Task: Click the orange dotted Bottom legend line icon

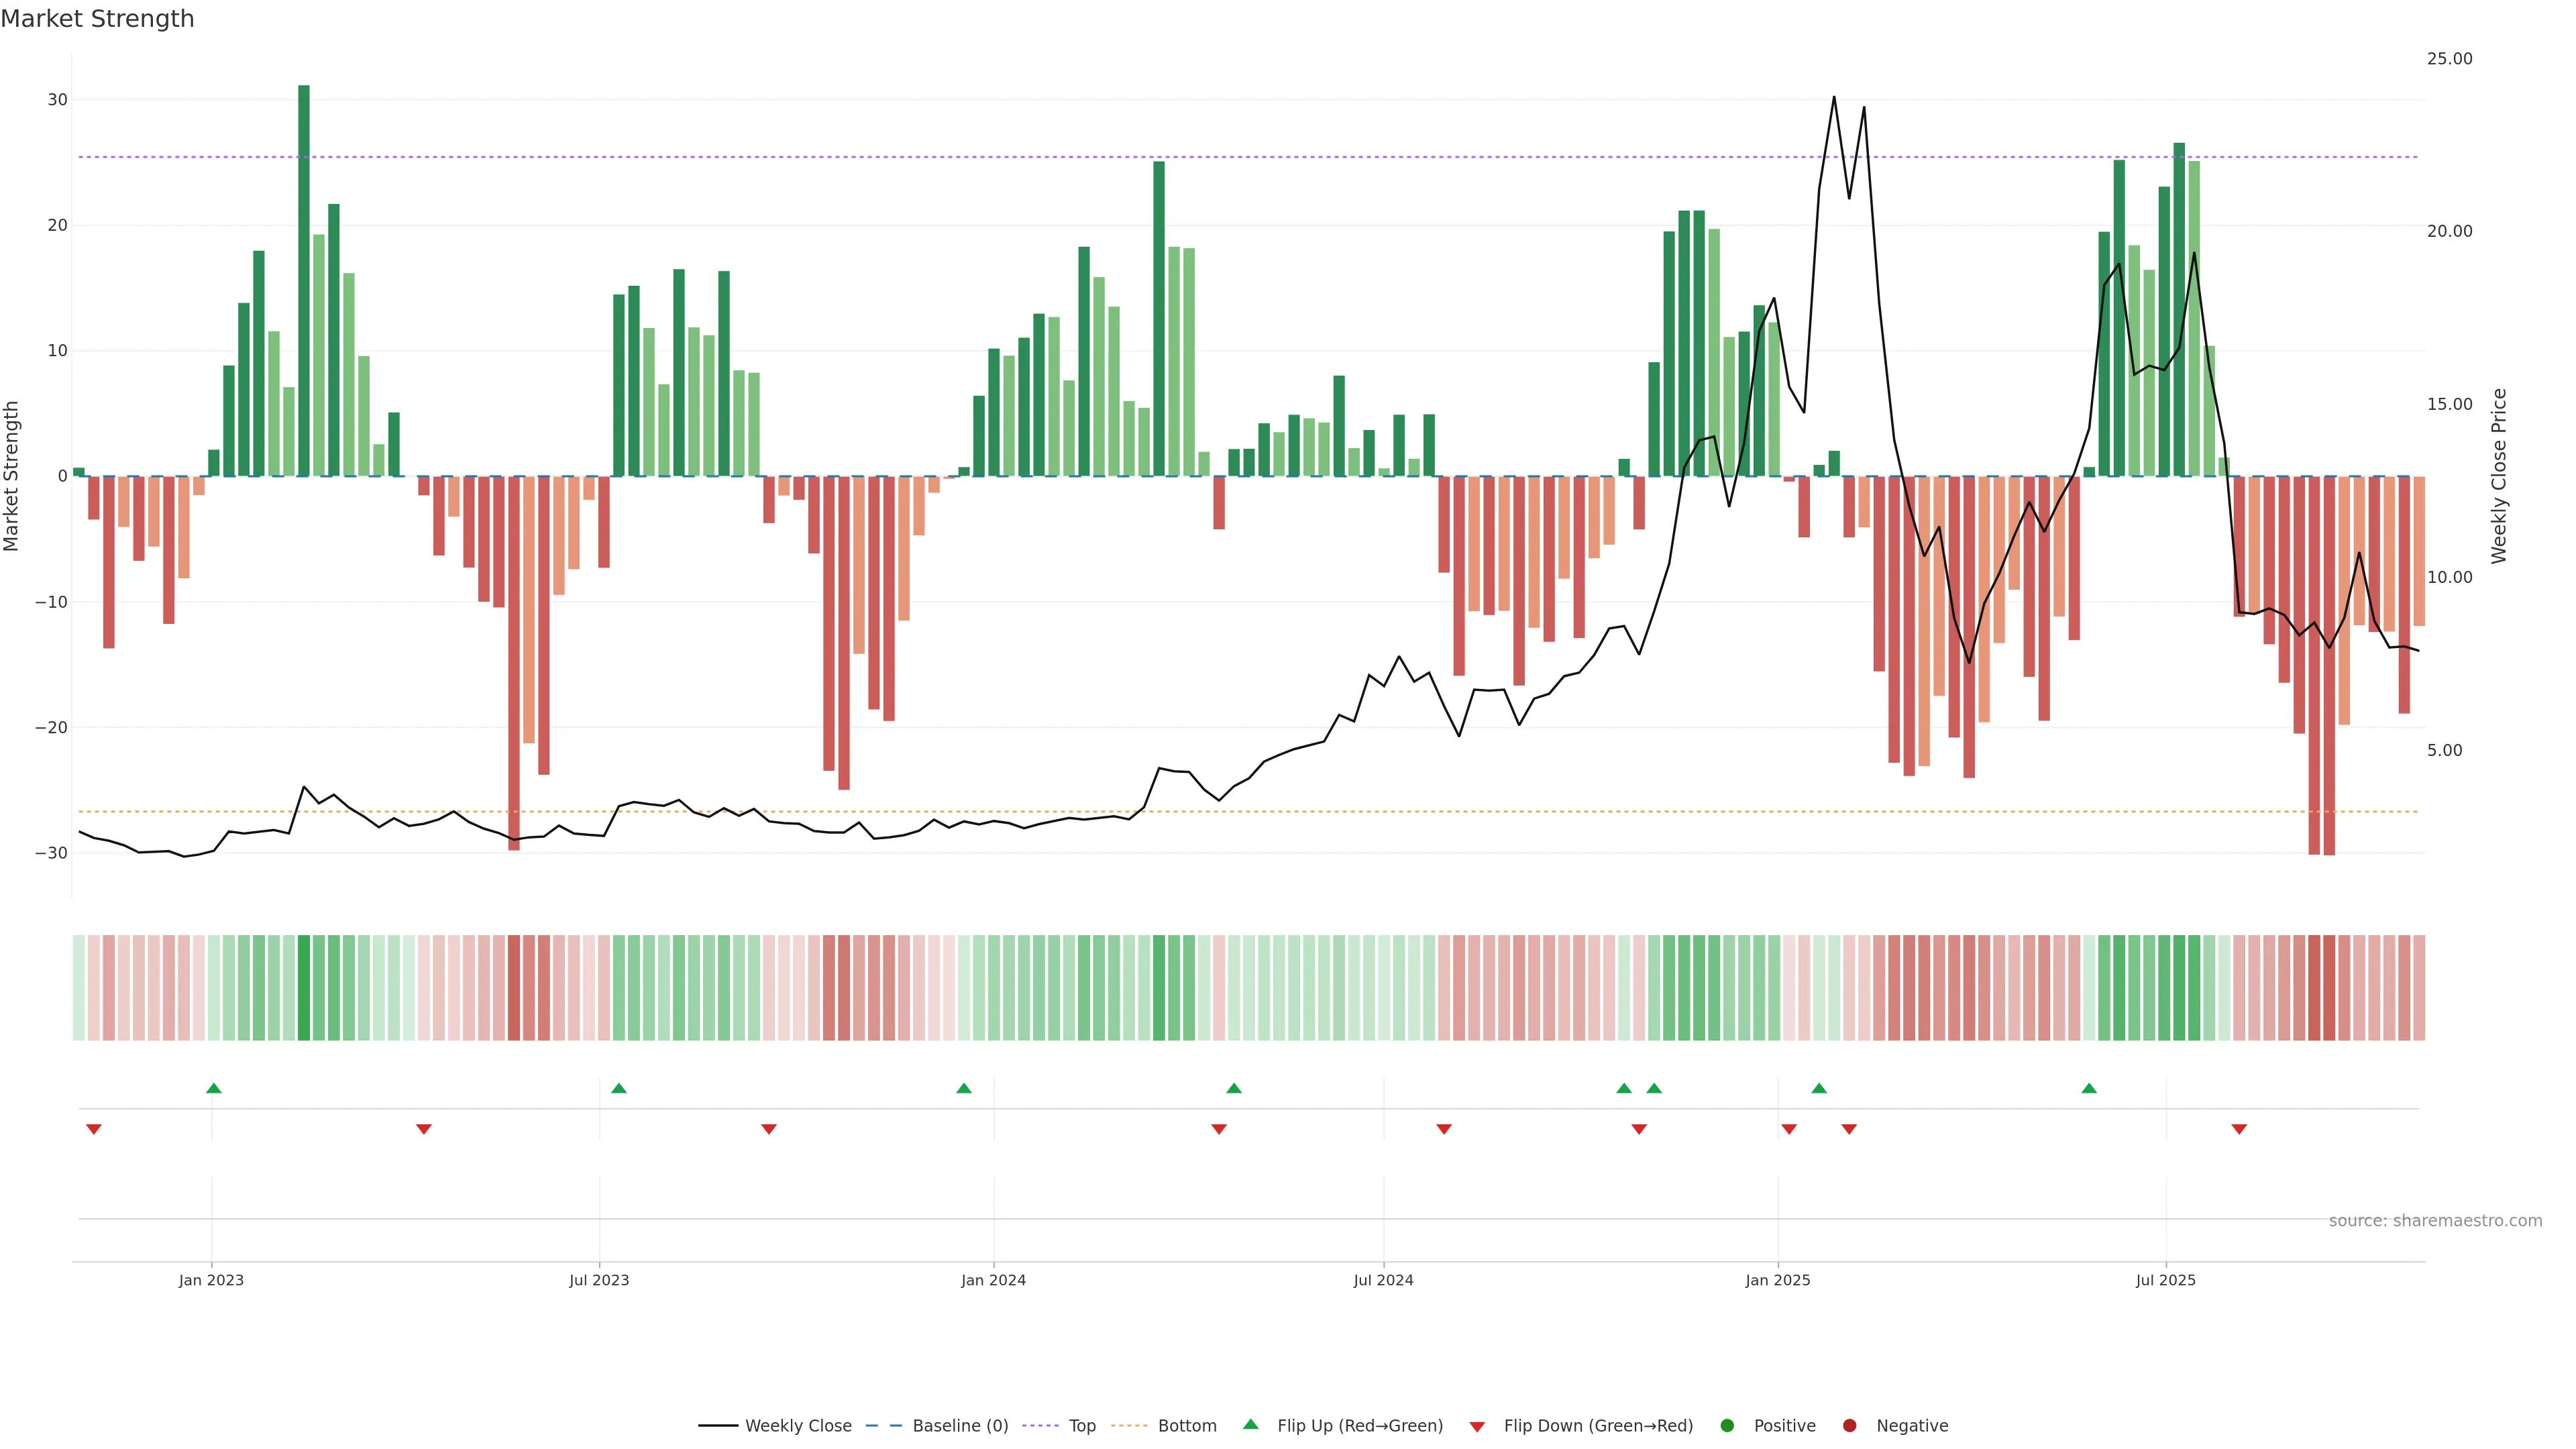Action: 1129,1425
